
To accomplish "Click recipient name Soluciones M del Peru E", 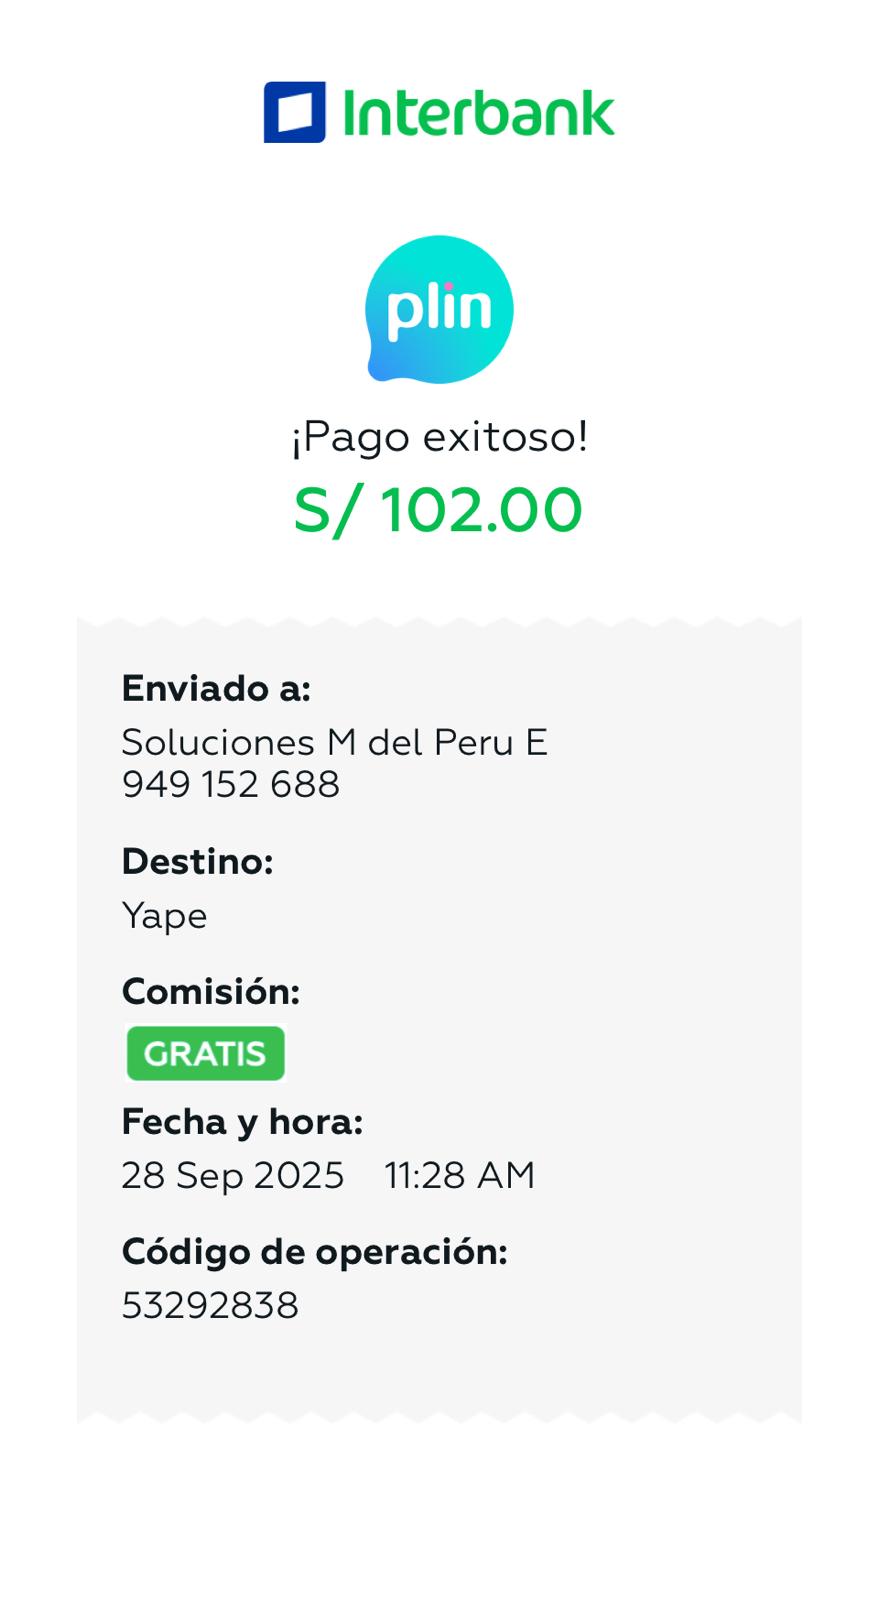I will point(334,742).
